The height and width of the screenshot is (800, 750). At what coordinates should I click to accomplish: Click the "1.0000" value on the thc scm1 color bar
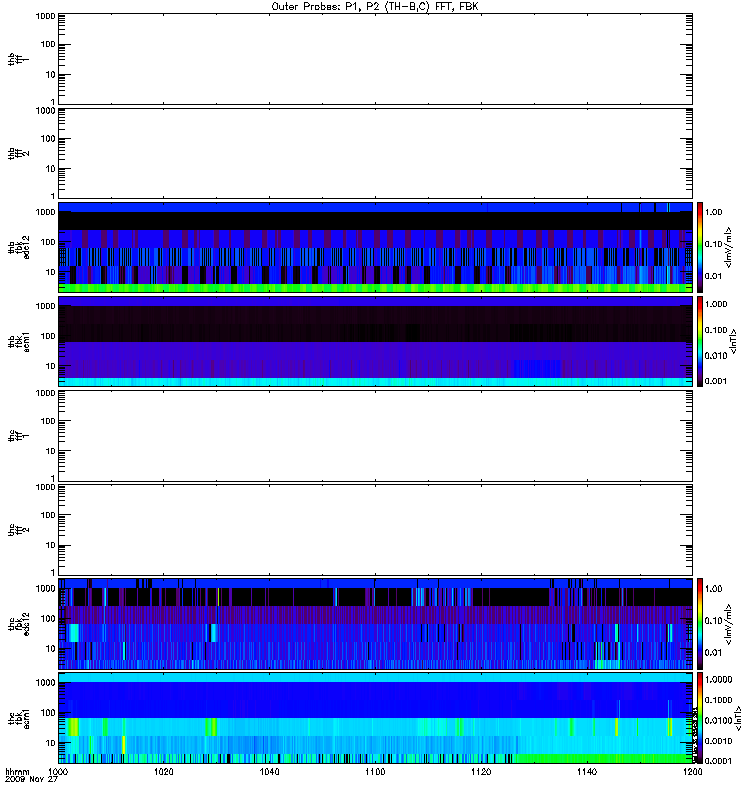click(718, 680)
